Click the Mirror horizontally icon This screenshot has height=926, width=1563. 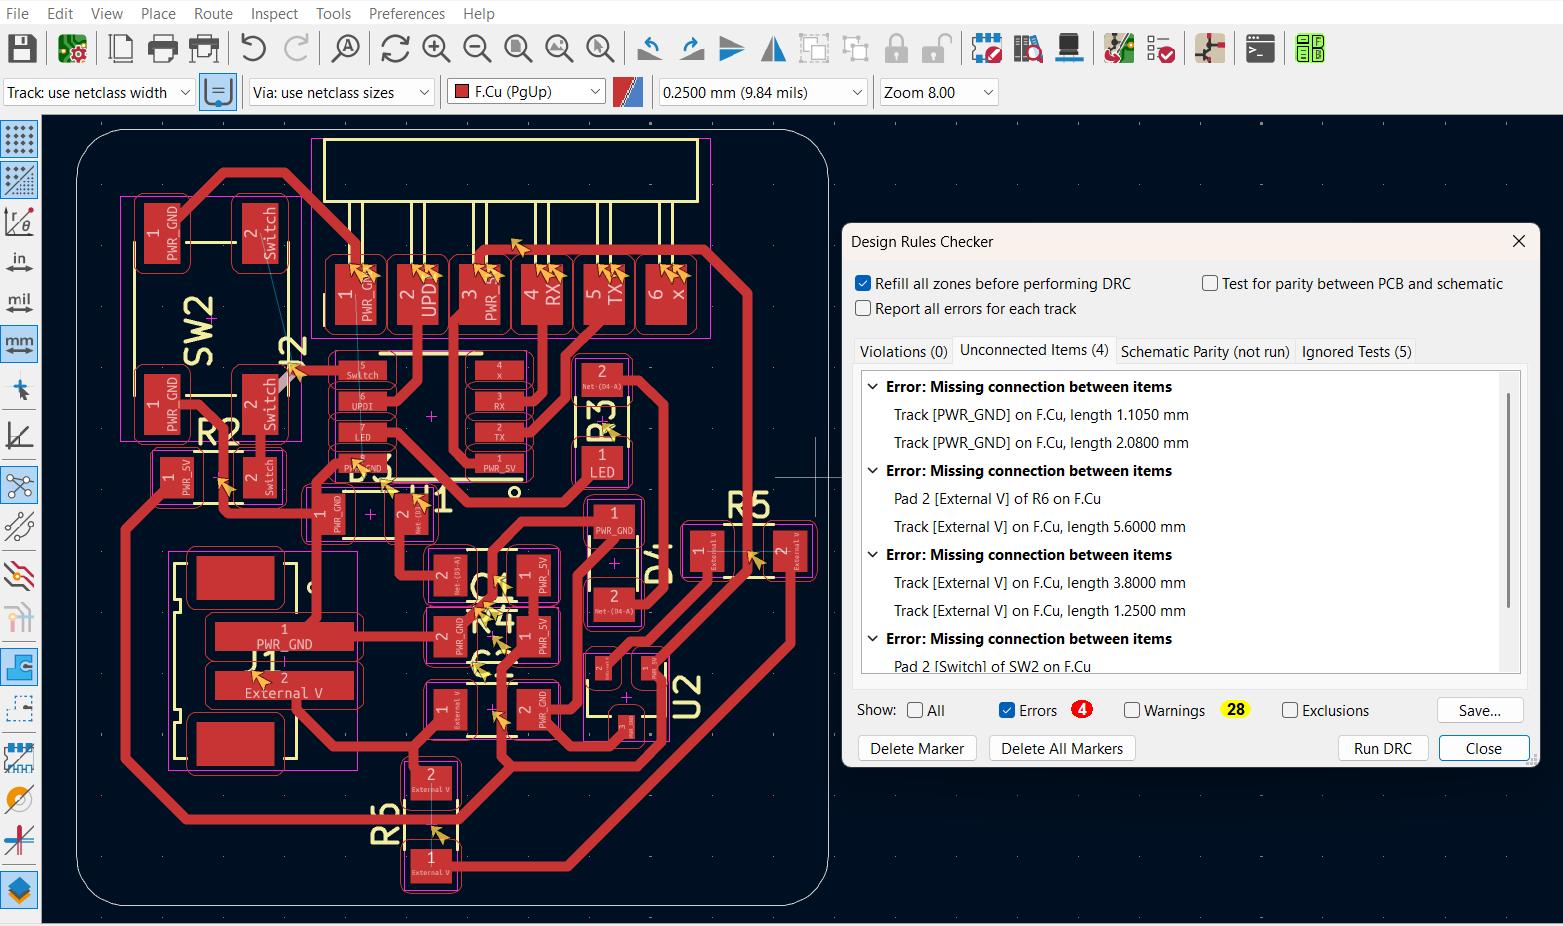point(773,48)
